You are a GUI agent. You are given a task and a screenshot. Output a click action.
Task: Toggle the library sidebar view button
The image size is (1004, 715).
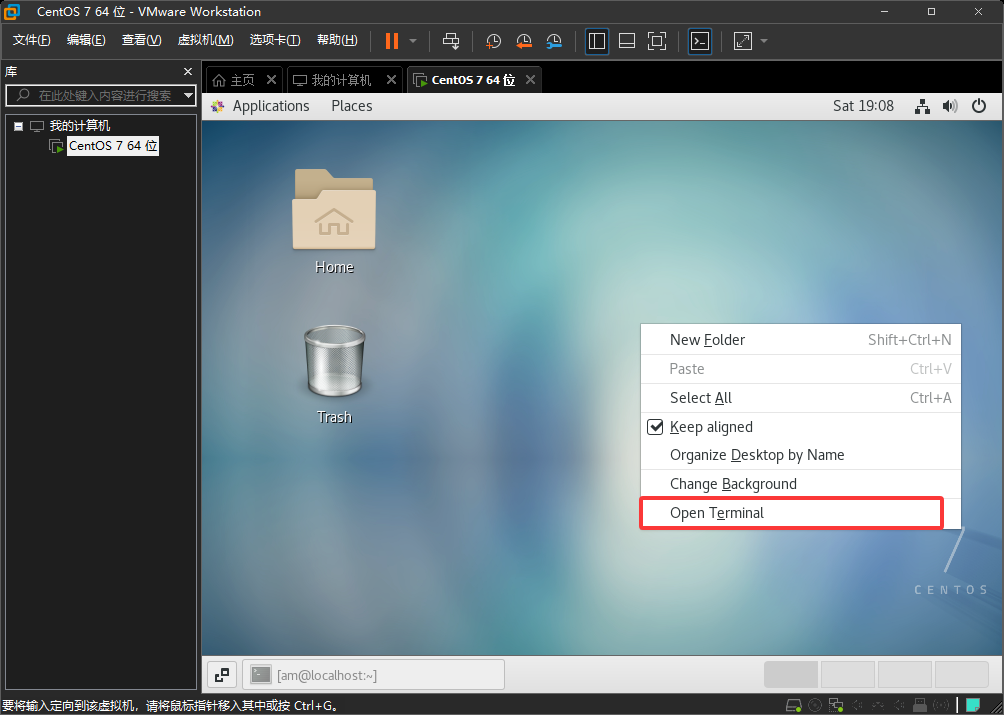click(597, 41)
